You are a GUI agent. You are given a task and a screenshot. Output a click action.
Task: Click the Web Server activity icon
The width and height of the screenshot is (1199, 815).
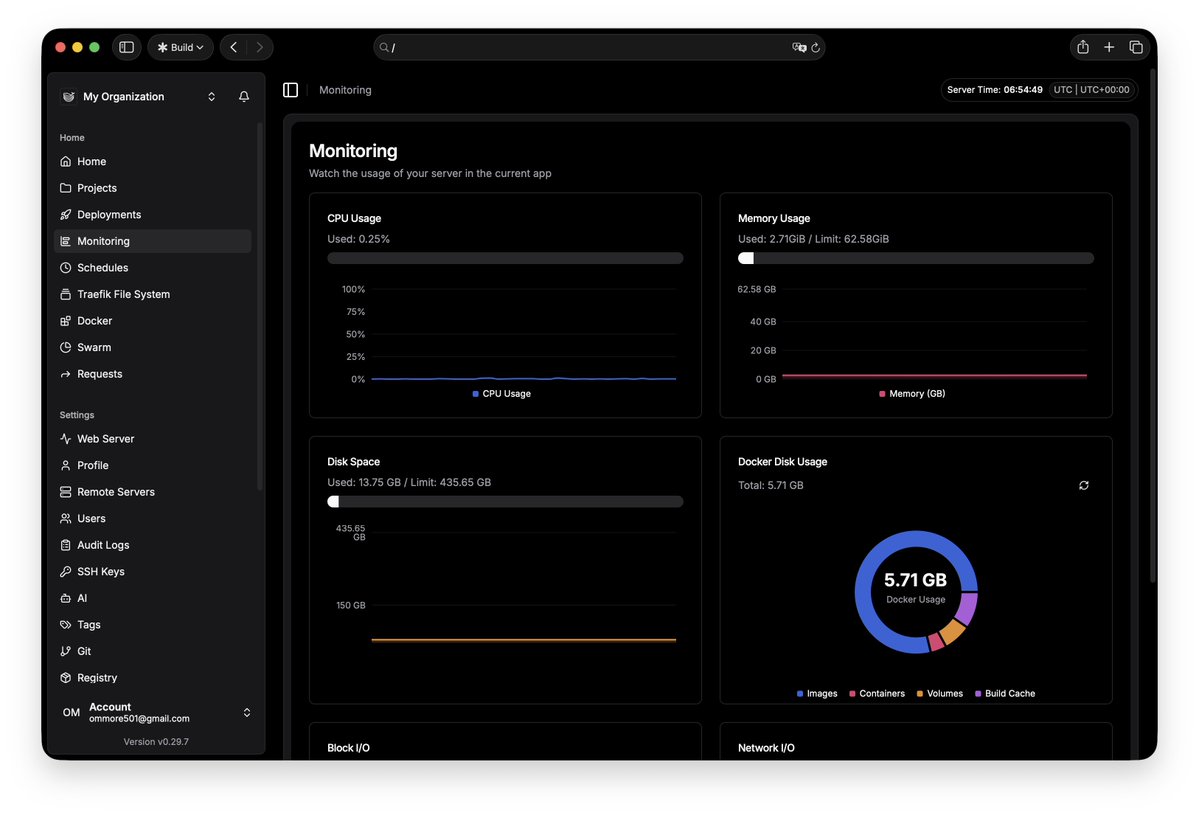pos(66,439)
